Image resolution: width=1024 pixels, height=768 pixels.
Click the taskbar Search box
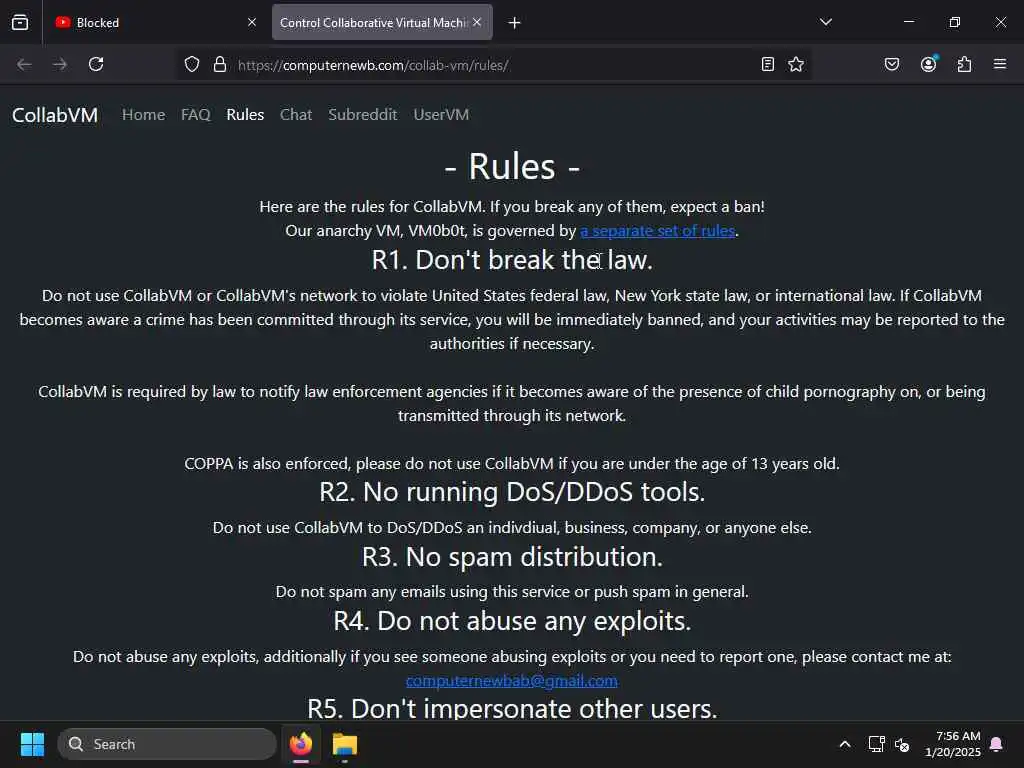[x=167, y=744]
